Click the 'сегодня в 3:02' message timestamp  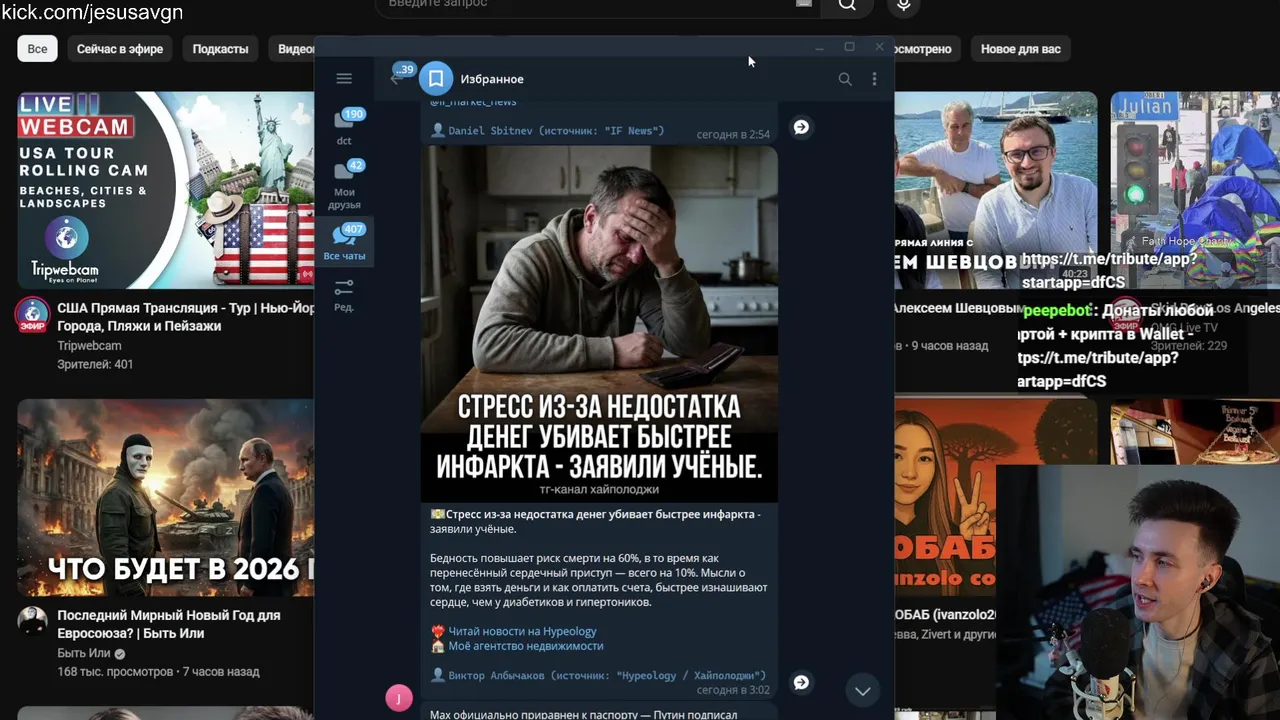(733, 690)
